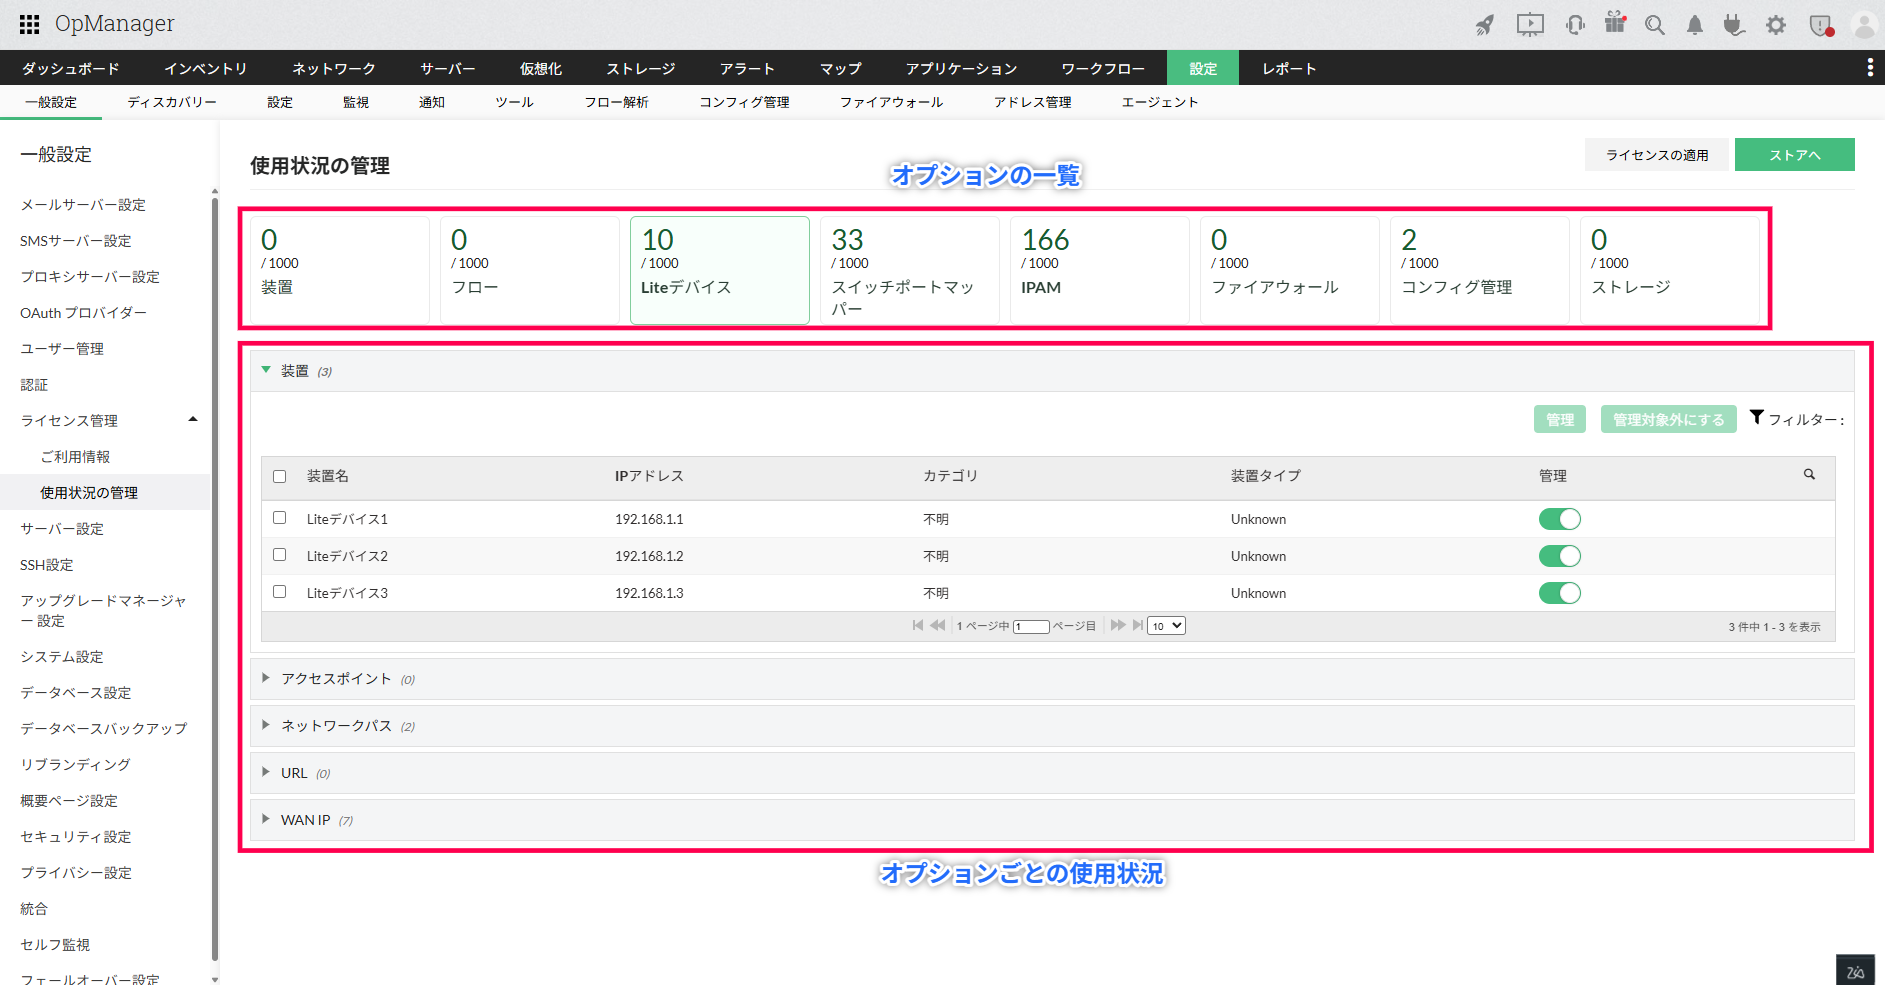Click the filter funnel icon
Screen dimensions: 1885x985
tap(1757, 417)
